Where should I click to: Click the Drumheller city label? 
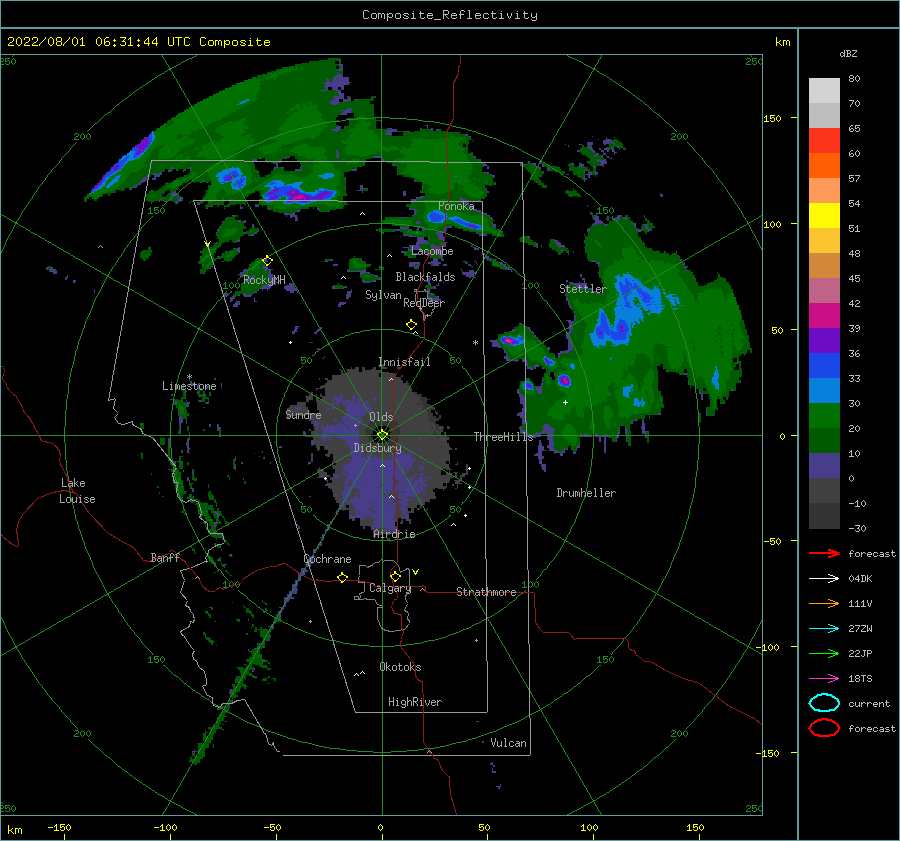pyautogui.click(x=586, y=493)
